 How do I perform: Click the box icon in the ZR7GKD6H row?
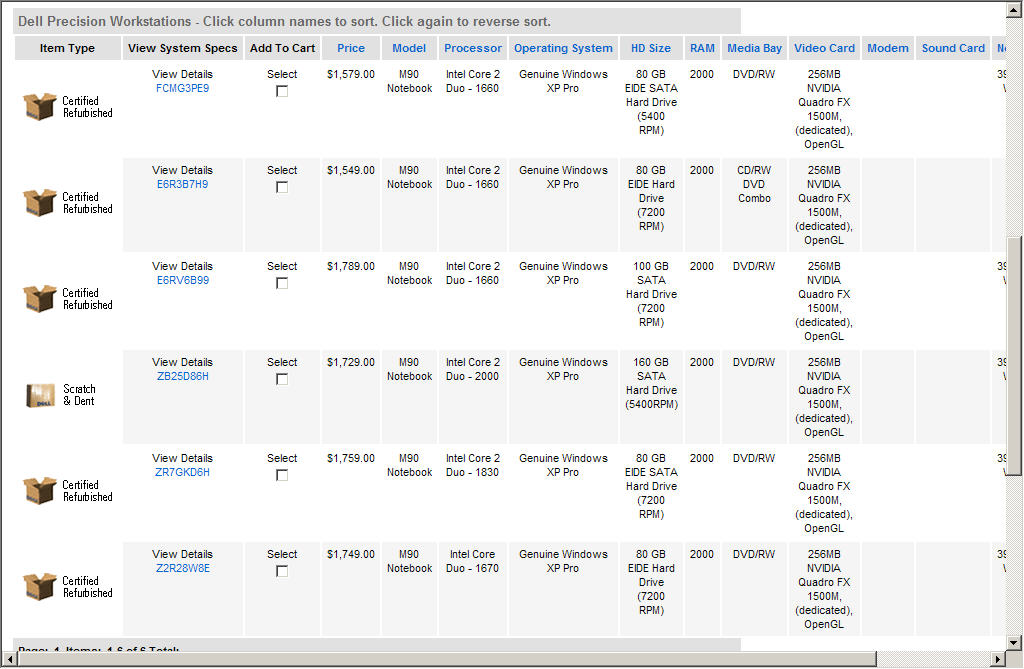pyautogui.click(x=39, y=491)
